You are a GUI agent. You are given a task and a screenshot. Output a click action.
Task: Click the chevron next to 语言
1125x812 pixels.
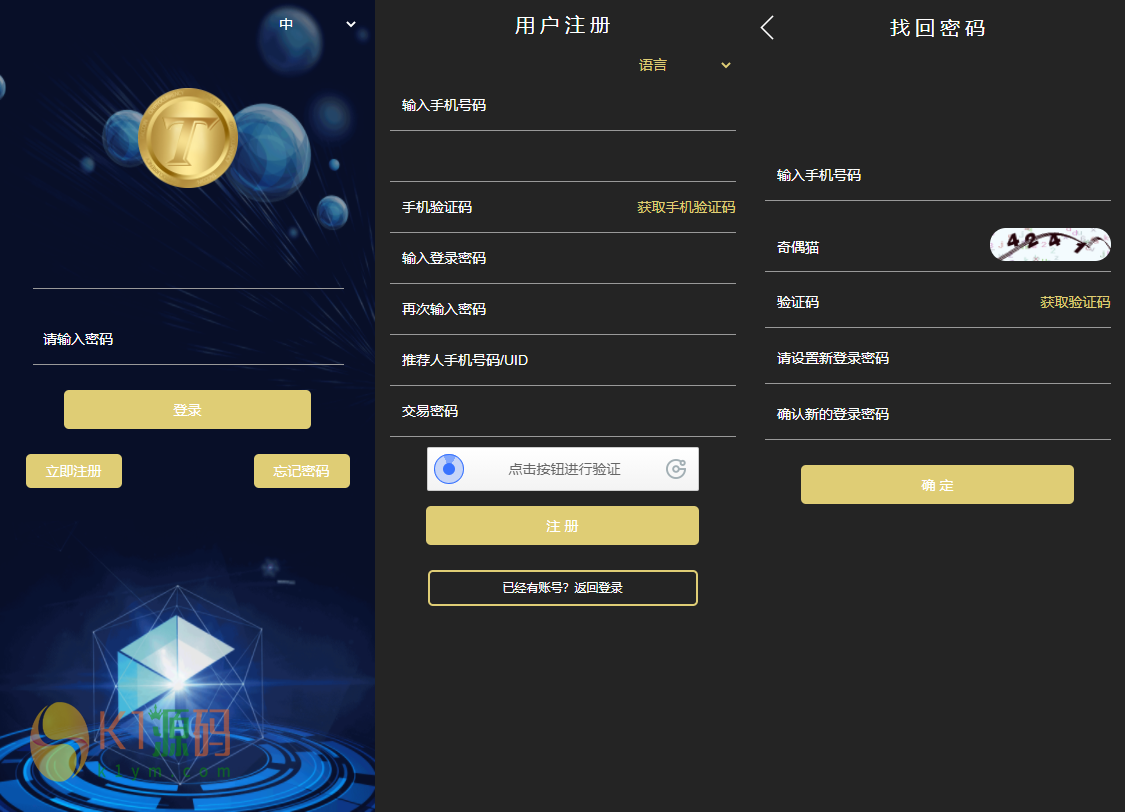point(725,65)
